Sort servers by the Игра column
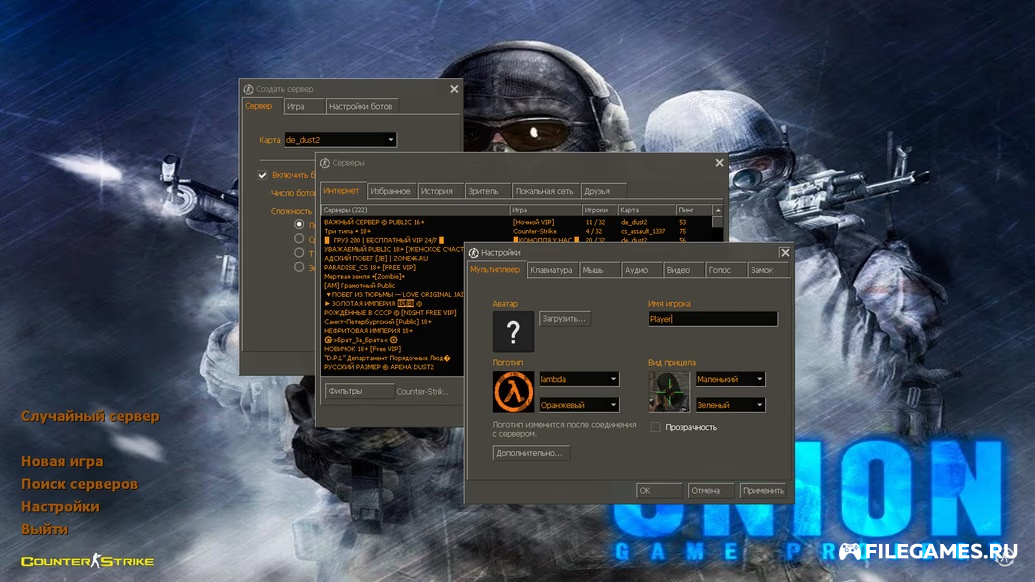Screen dimensions: 1035x582 [x=546, y=210]
